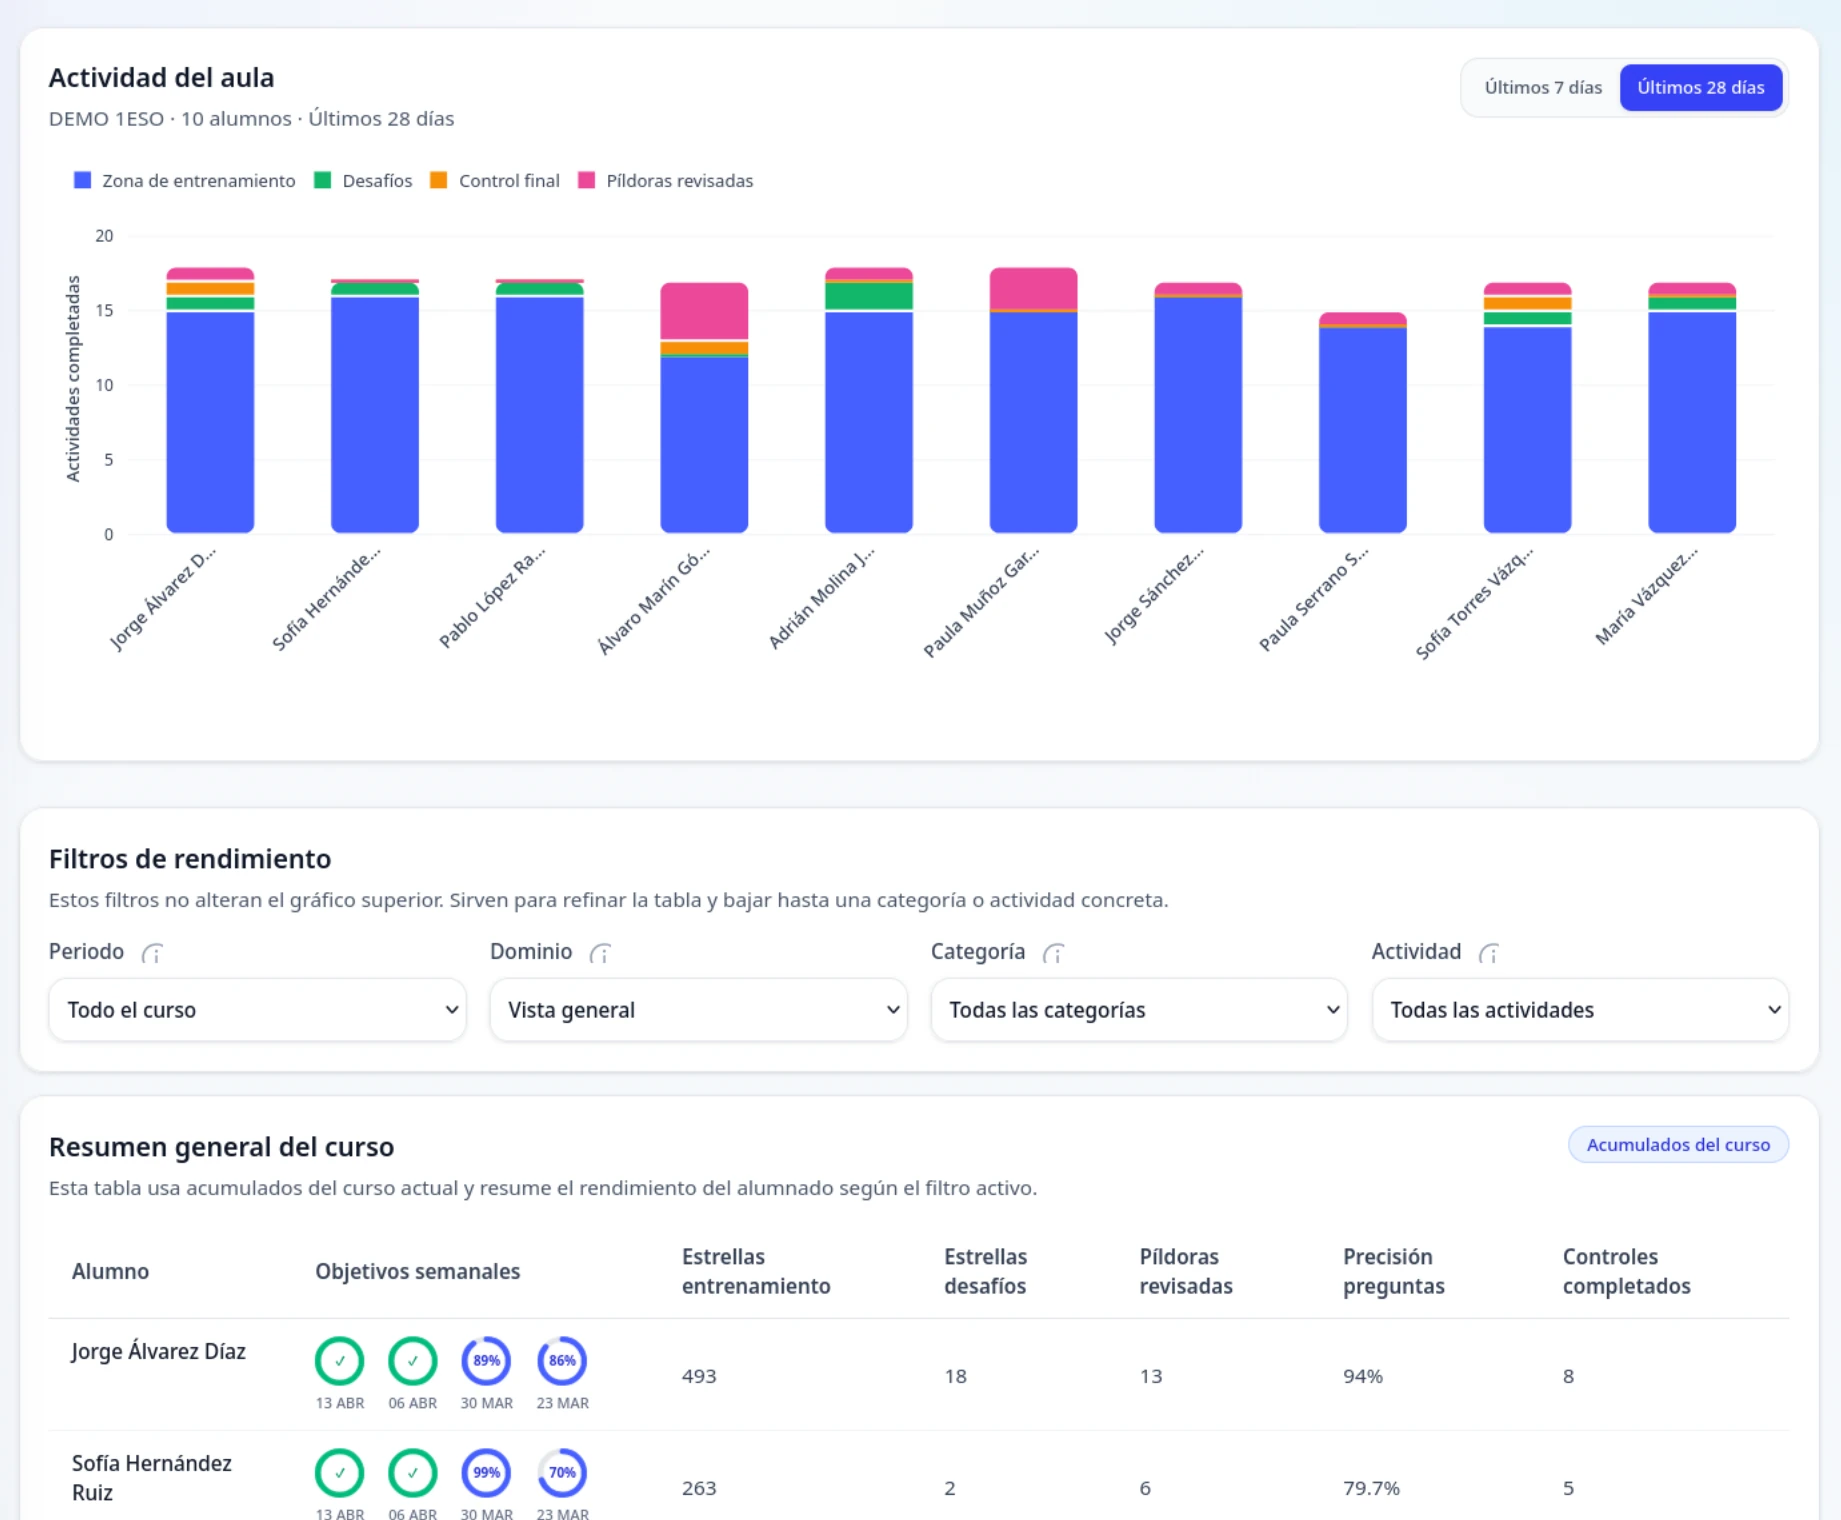Click the info icon next to Periodo
Screen dimensions: 1841x1520
pos(152,953)
